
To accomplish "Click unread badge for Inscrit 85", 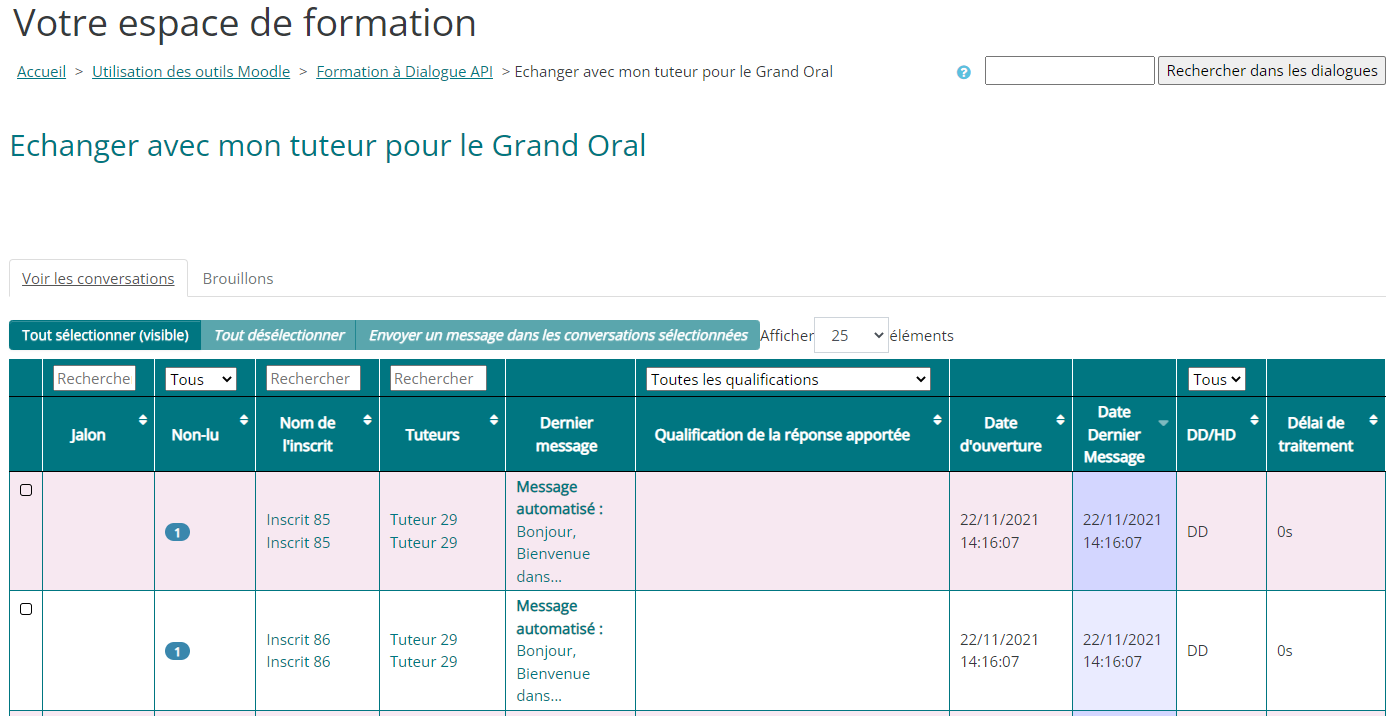I will click(x=177, y=532).
